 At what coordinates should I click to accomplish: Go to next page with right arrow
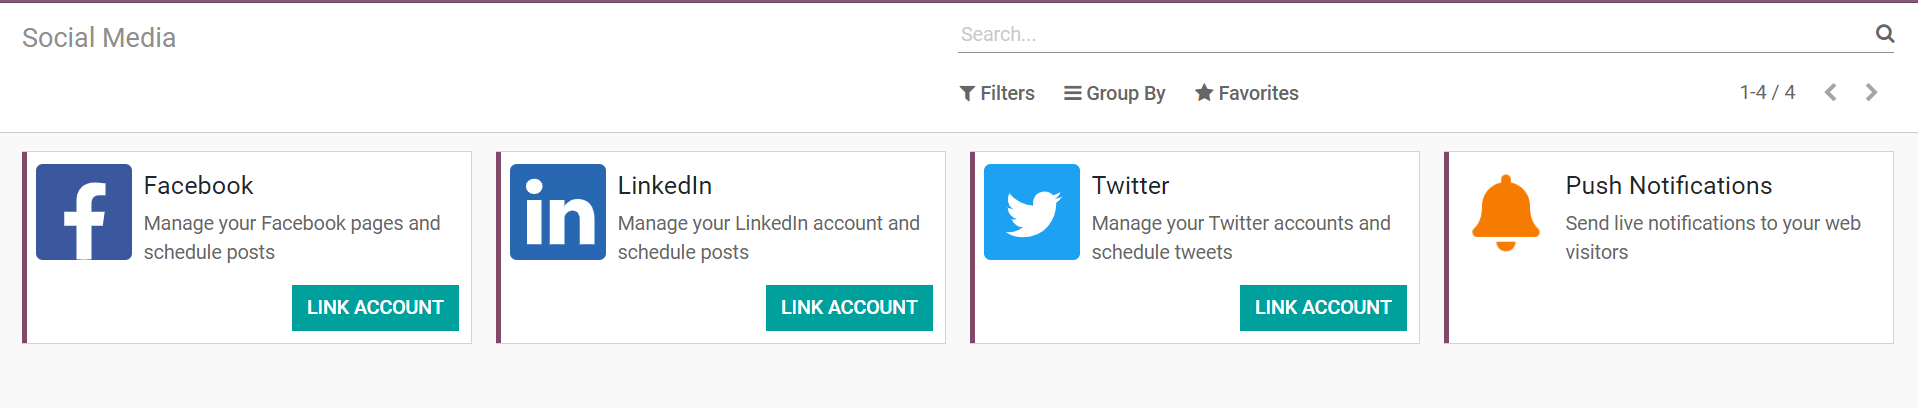(x=1872, y=93)
